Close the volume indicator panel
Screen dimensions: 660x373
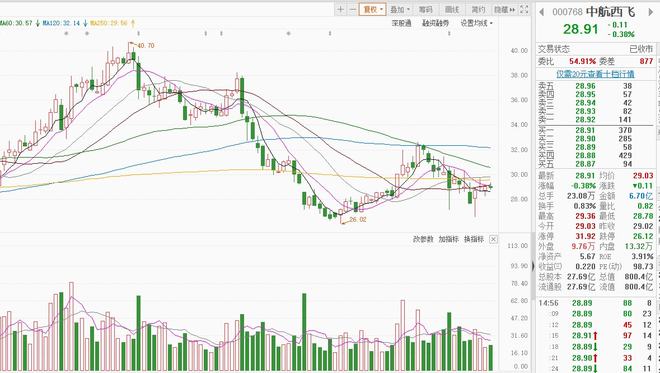(493, 239)
